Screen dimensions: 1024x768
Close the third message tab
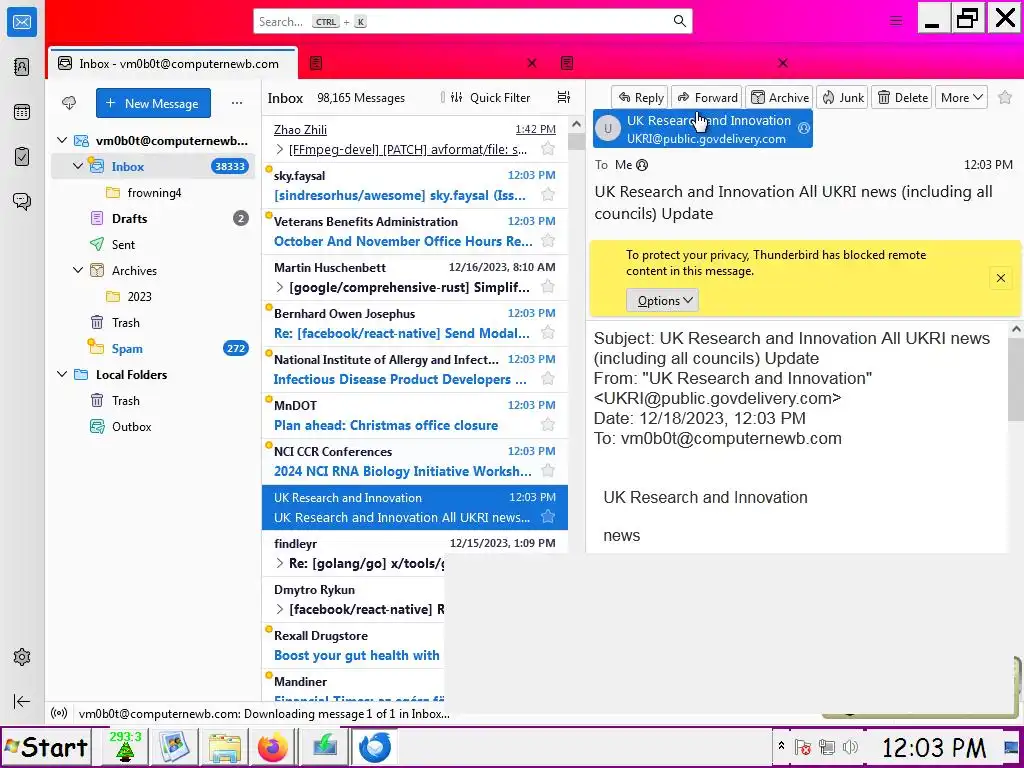tap(782, 63)
